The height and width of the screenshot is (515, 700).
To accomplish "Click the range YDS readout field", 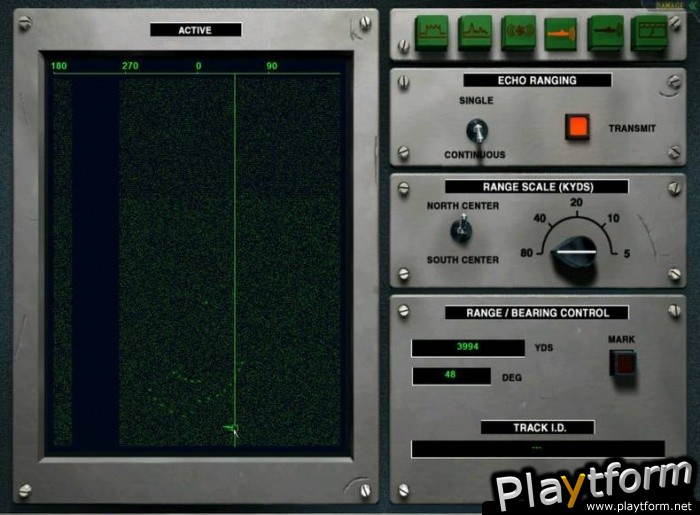I will click(x=467, y=348).
